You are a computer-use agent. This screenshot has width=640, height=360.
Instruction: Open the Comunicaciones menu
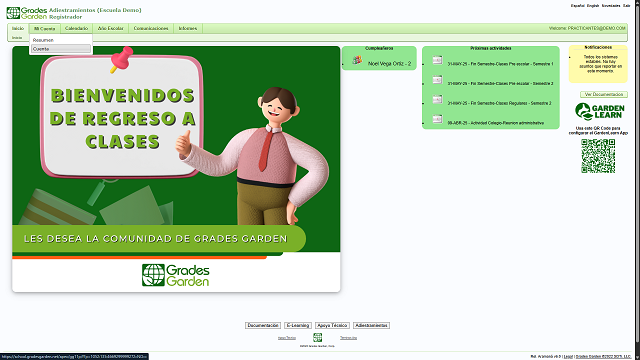pyautogui.click(x=151, y=28)
